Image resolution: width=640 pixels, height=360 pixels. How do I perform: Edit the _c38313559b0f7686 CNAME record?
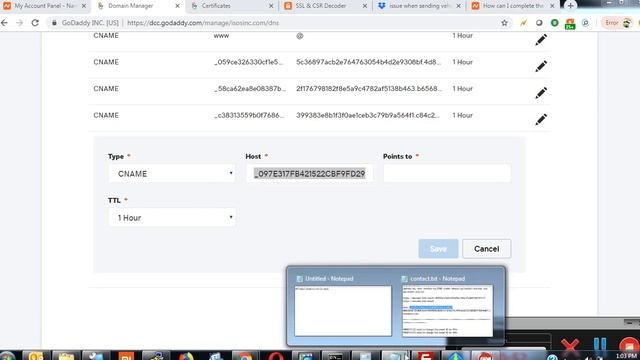tap(541, 119)
